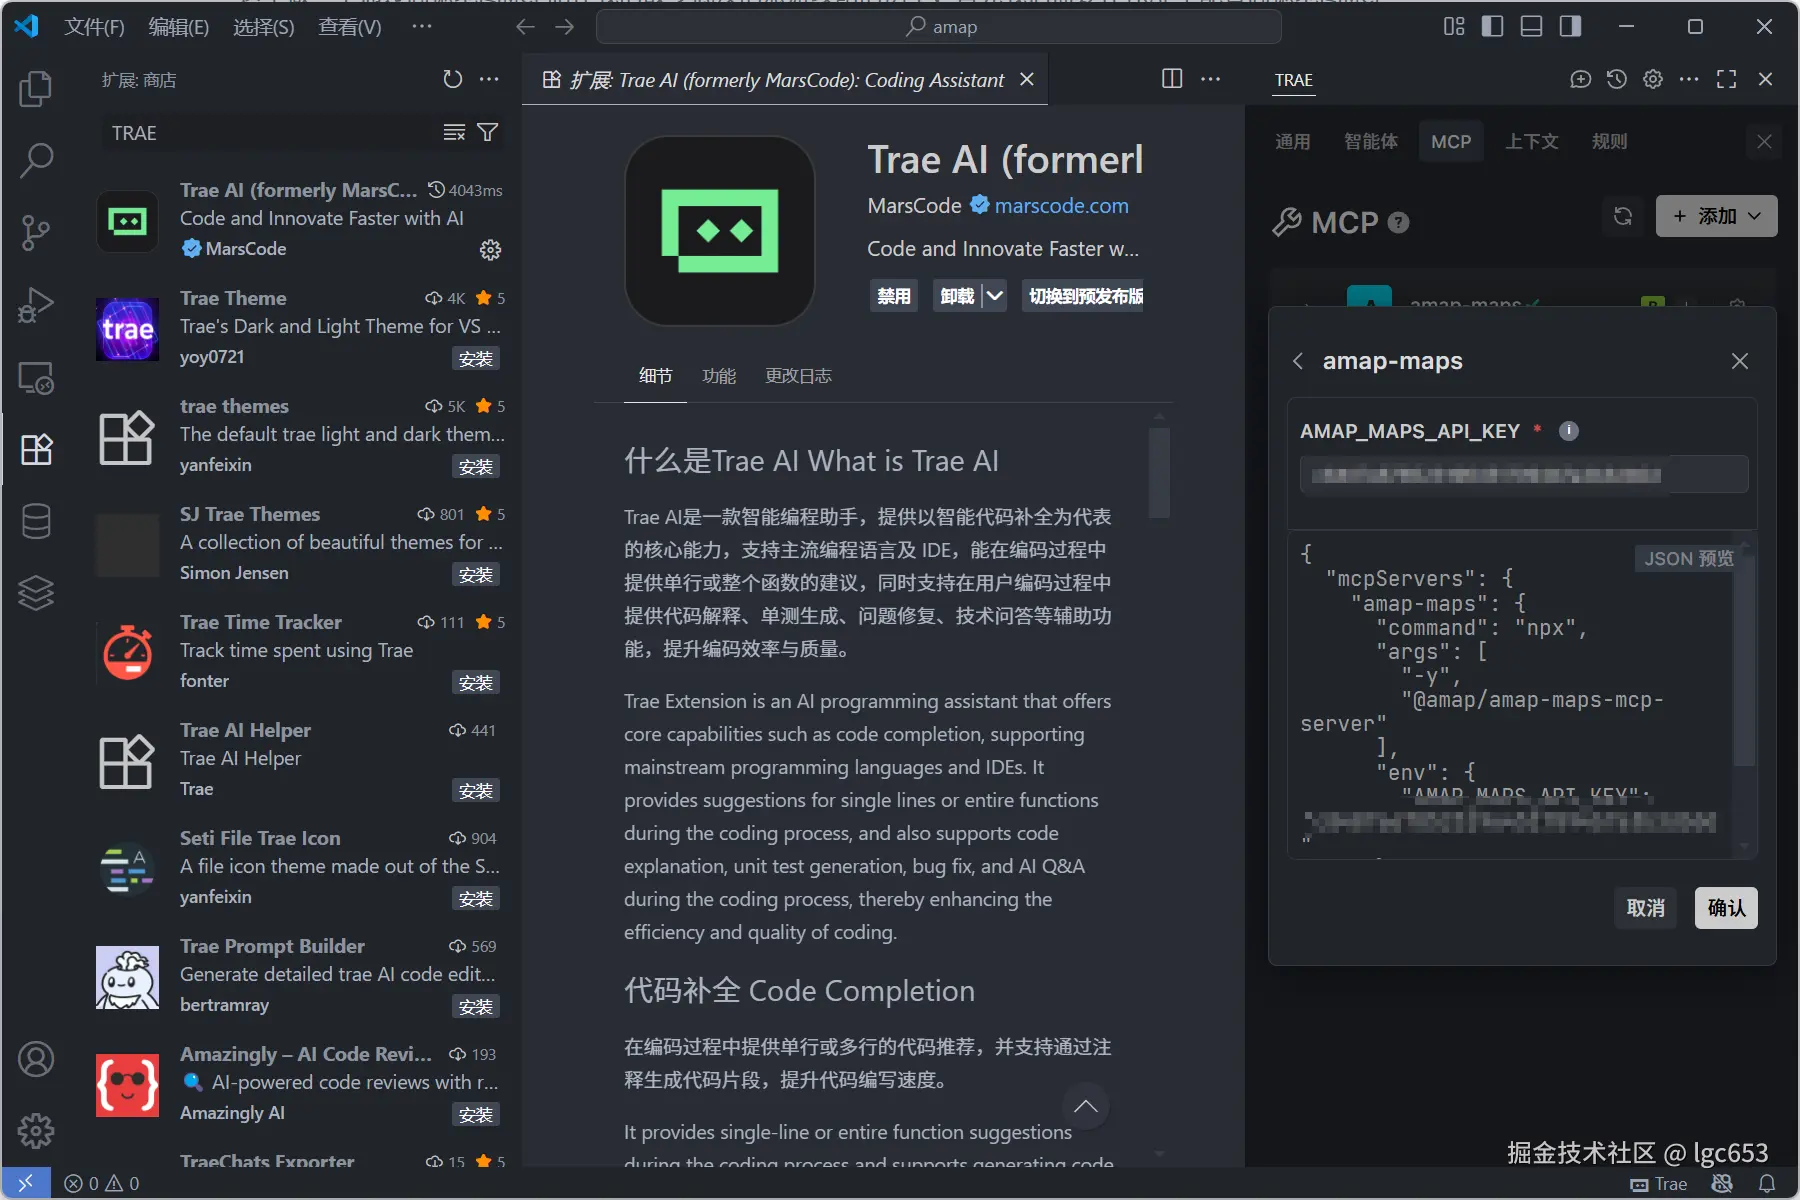Open the stacked layers view in activity bar
The width and height of the screenshot is (1800, 1200).
[36, 593]
